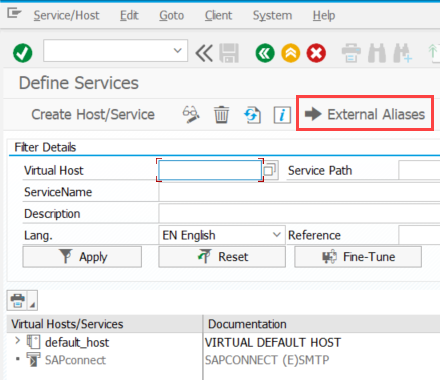Expand the default_host tree node
This screenshot has width=440, height=380.
17,341
